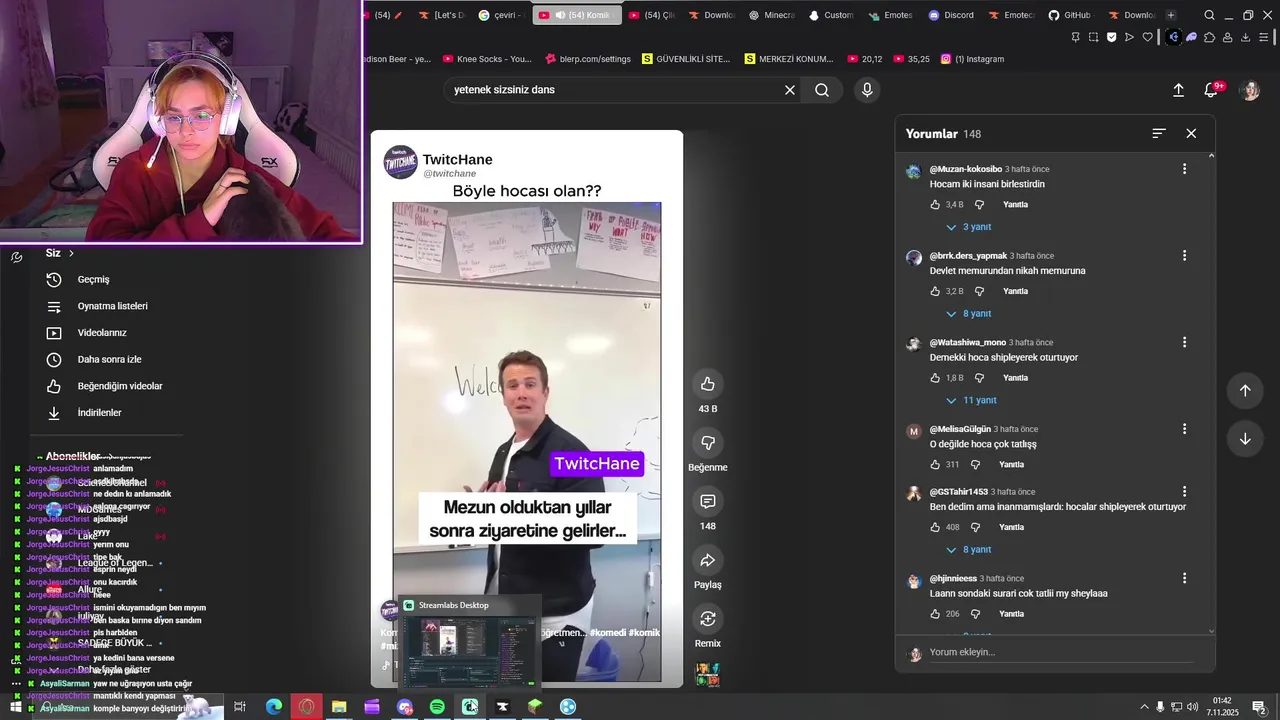Expand 11 yanıt replies under Watashiwa_mono
Screen dimensions: 1280x720
pos(971,400)
